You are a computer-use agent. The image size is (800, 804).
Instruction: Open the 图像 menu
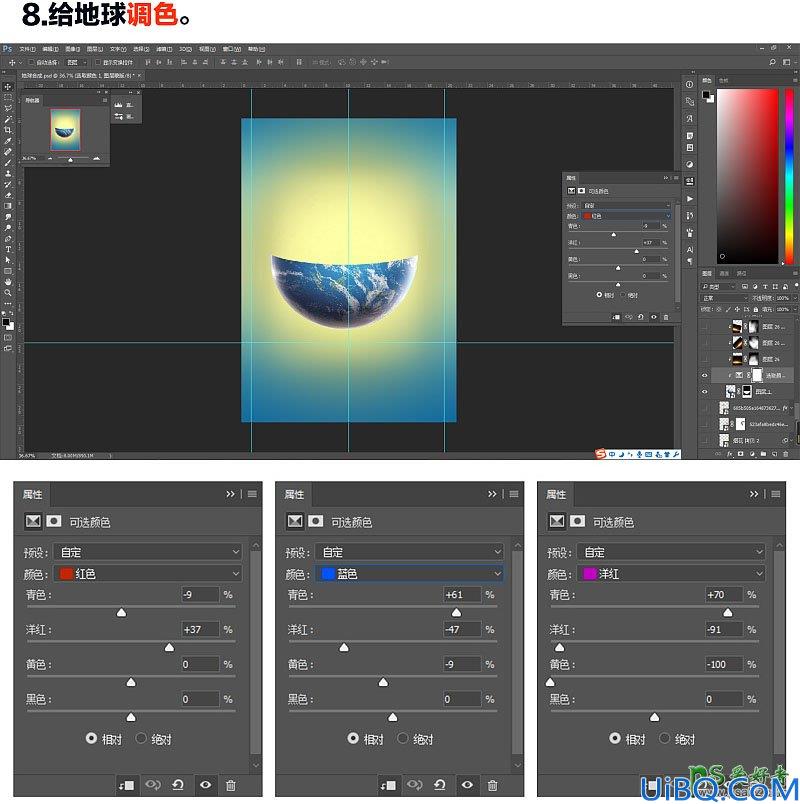(72, 49)
